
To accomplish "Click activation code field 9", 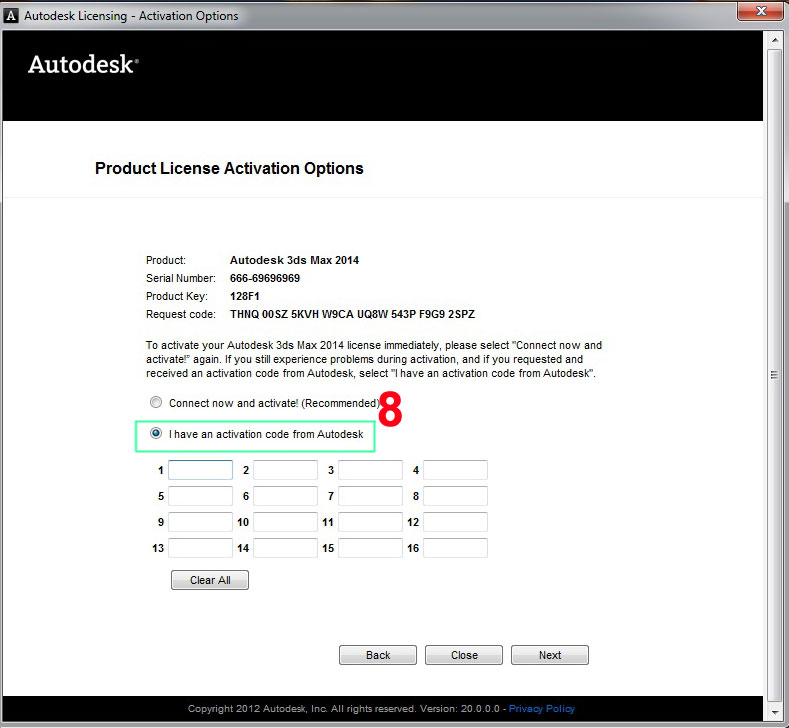I will (x=200, y=522).
